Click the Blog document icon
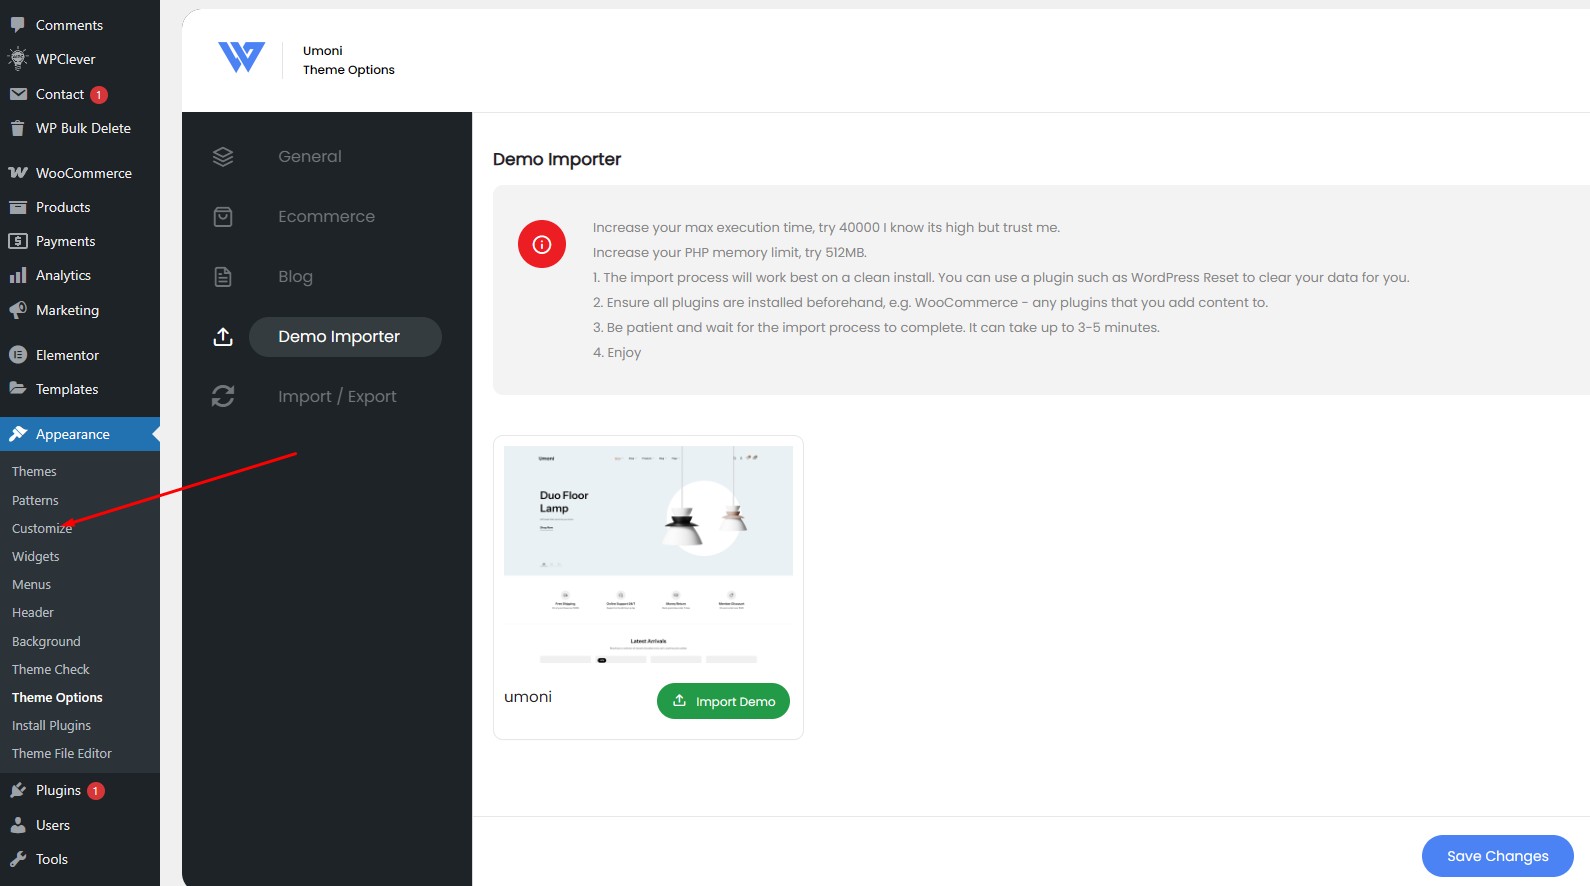This screenshot has height=886, width=1590. tap(223, 277)
